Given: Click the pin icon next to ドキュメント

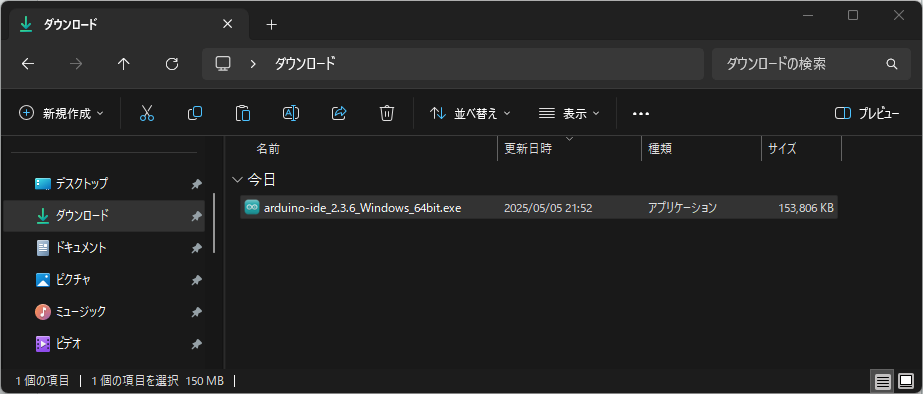Looking at the screenshot, I should 197,248.
